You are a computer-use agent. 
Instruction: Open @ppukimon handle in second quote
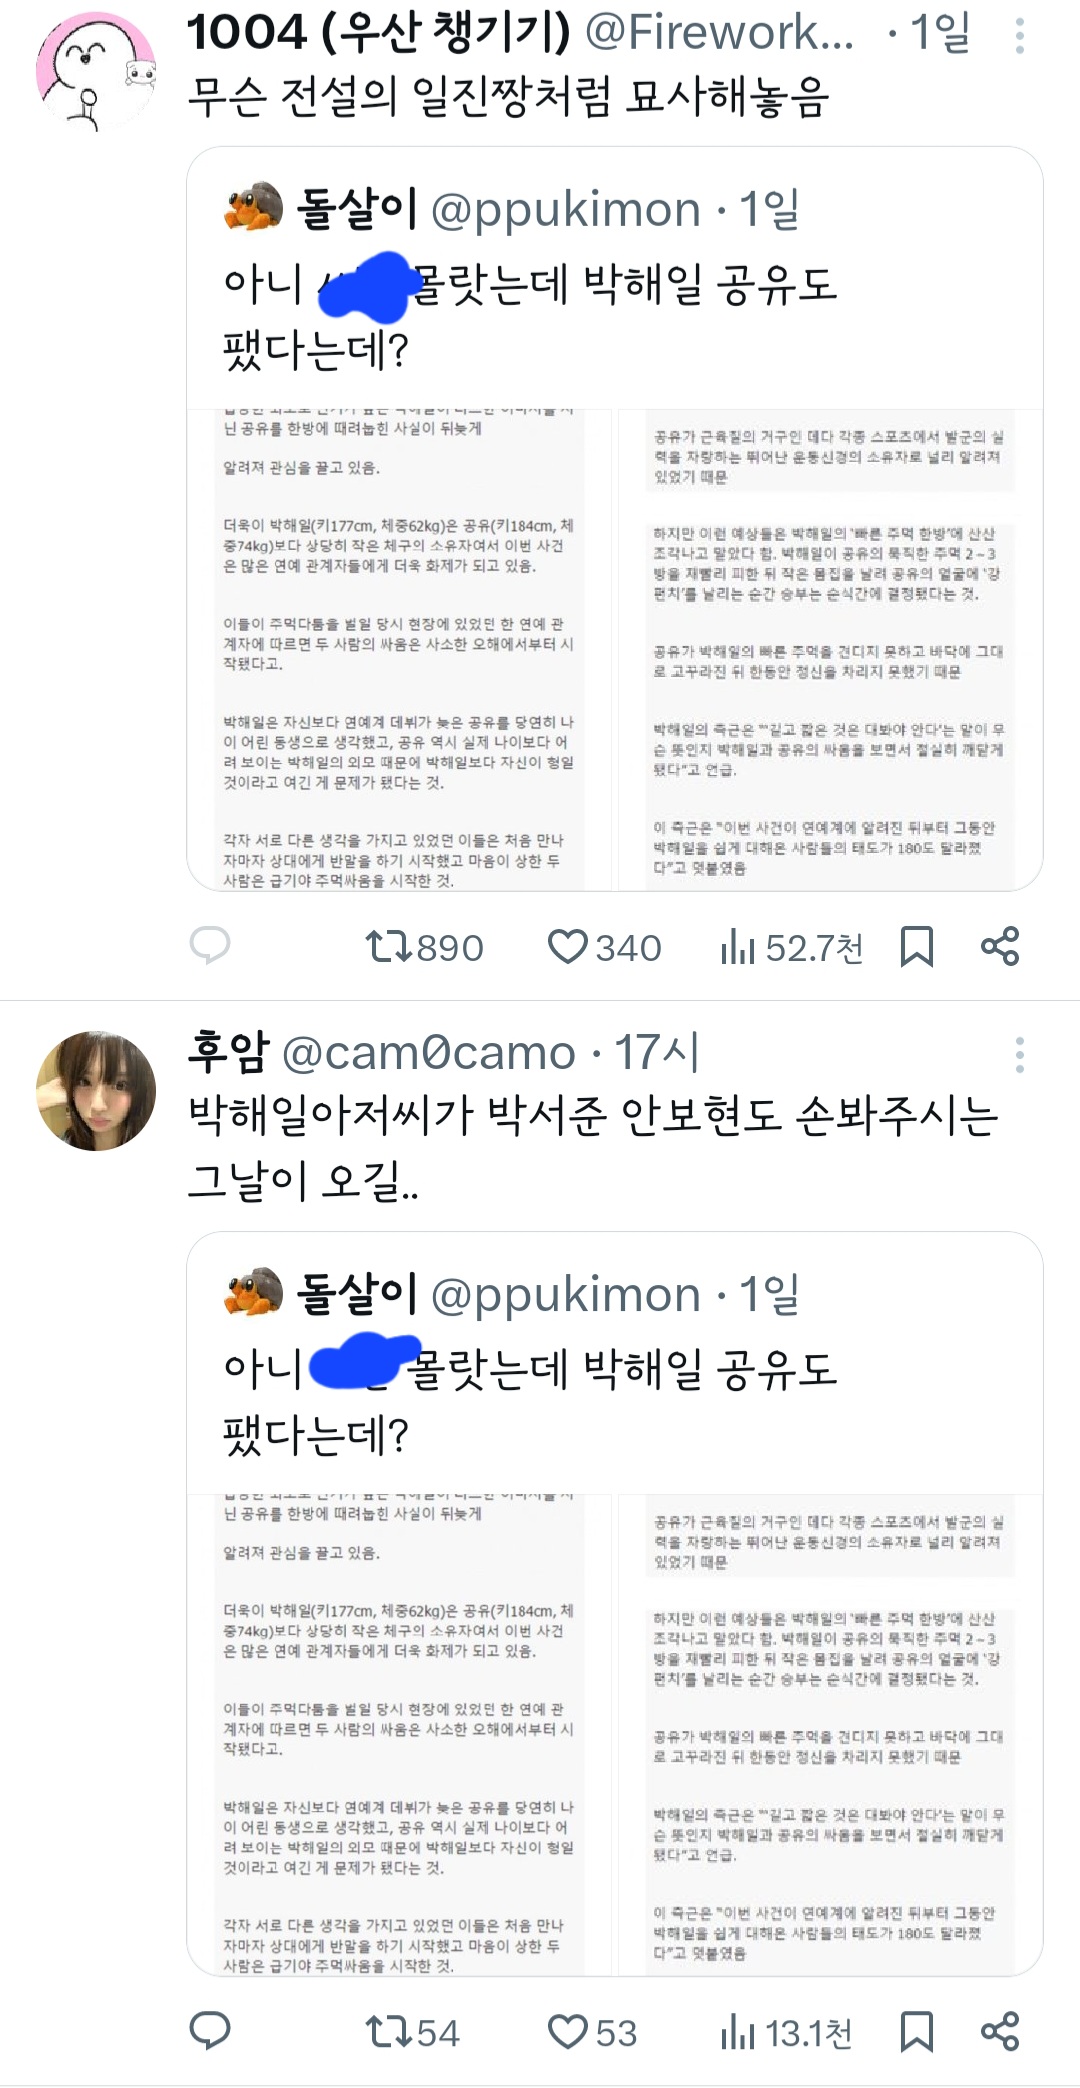566,1295
